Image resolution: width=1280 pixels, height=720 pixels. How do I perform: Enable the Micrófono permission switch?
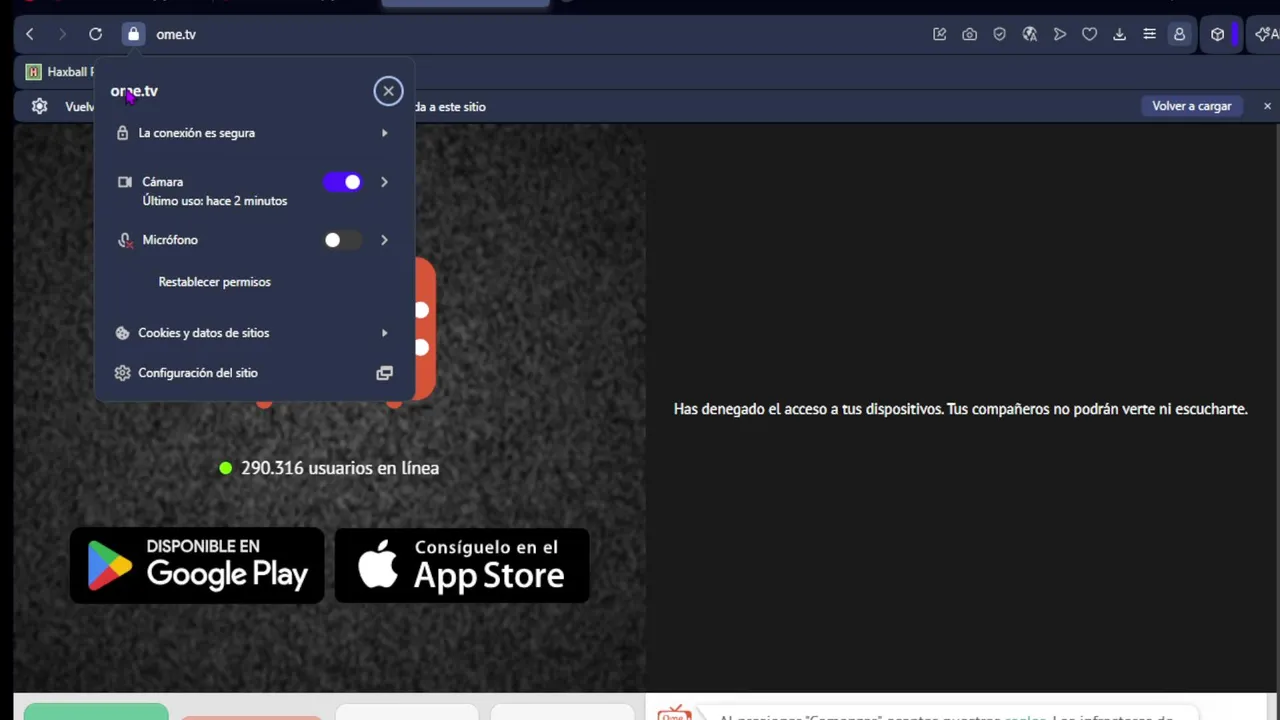pyautogui.click(x=342, y=240)
